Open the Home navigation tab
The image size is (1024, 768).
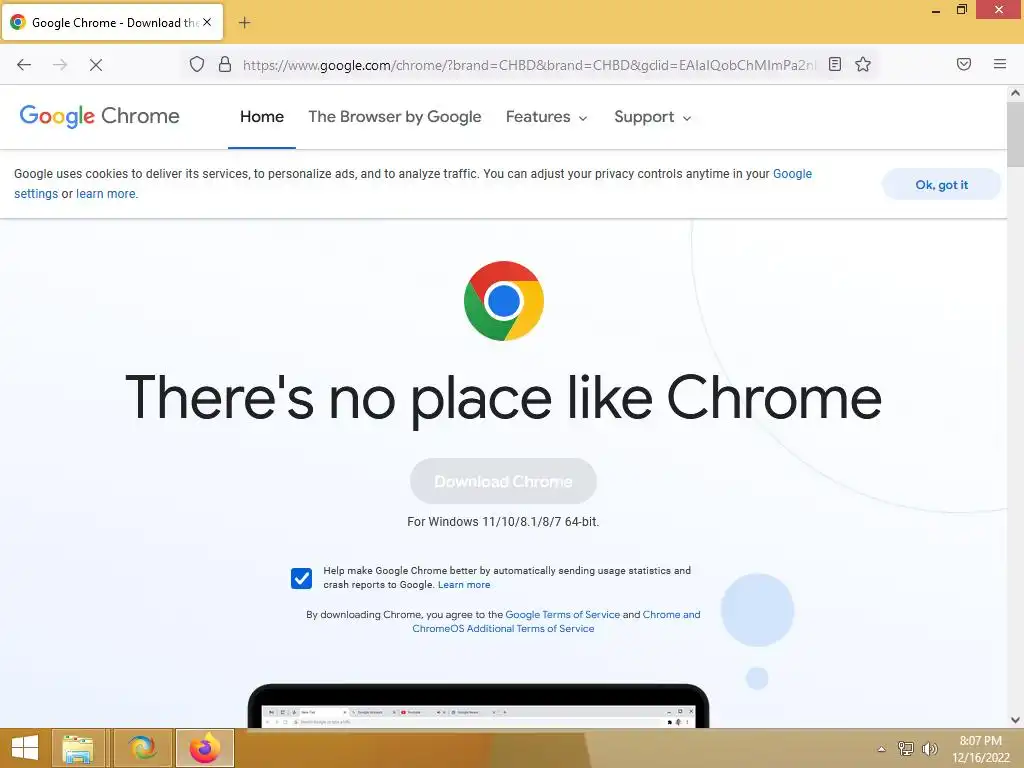tap(262, 117)
